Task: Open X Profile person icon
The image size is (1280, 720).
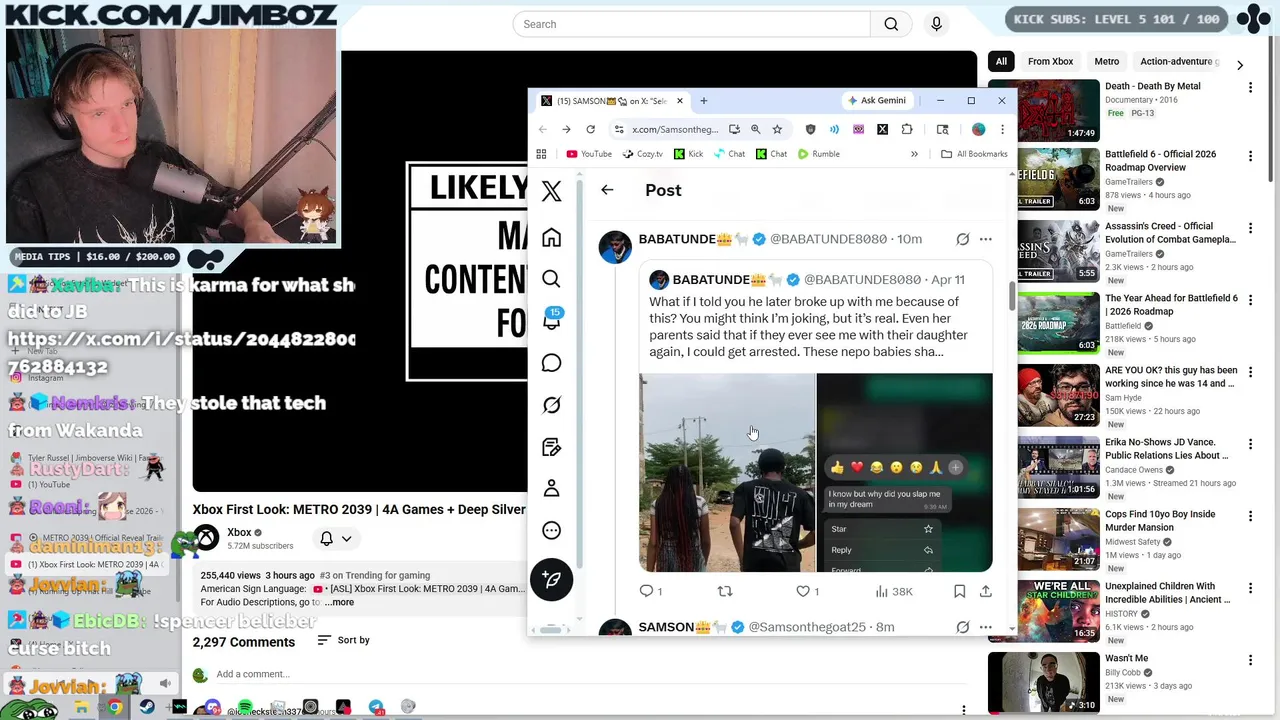Action: 551,488
